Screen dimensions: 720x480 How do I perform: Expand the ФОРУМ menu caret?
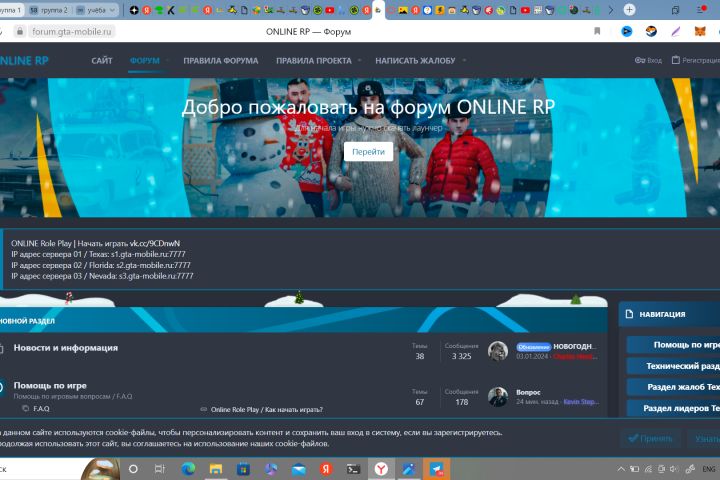168,60
